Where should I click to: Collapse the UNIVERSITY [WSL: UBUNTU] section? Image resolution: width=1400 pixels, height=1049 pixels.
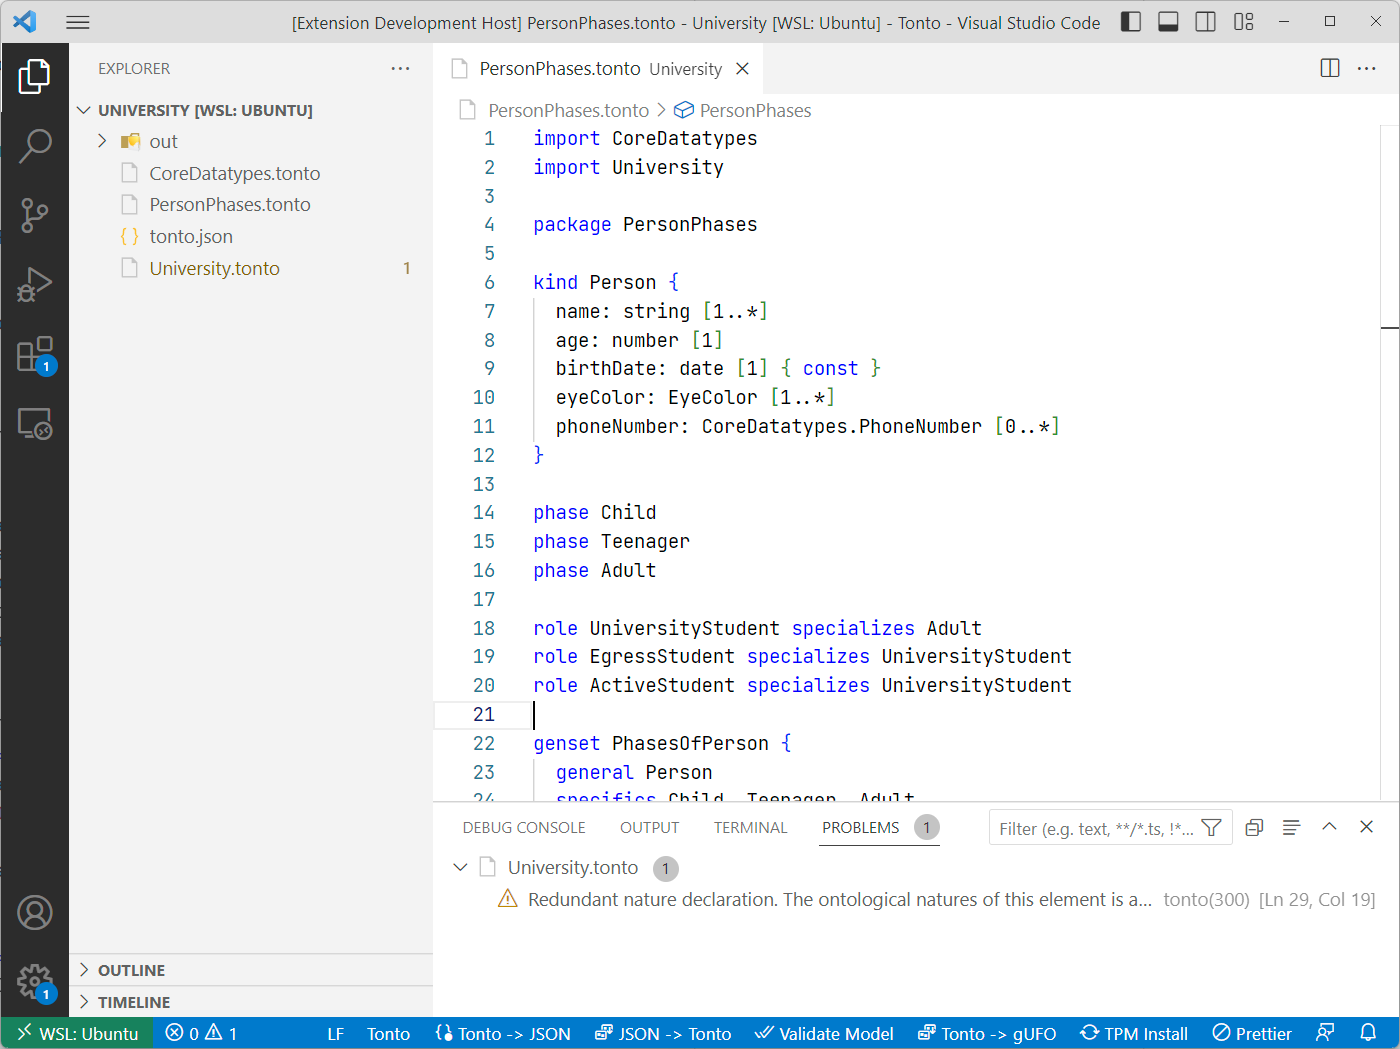205,110
